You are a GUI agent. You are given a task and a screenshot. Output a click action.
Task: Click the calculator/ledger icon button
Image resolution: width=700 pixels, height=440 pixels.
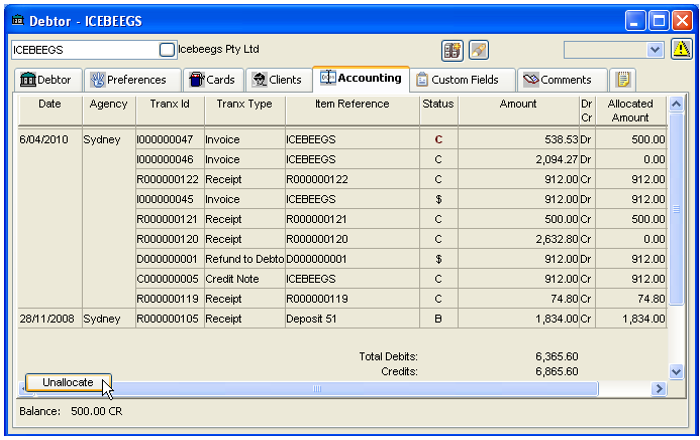(x=452, y=50)
